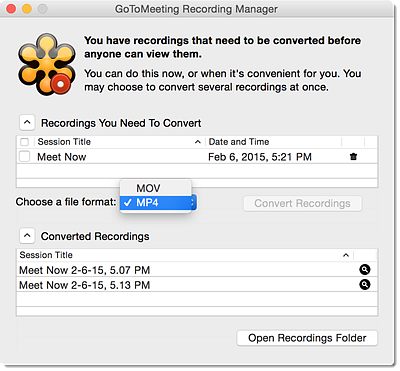Screen dimensions: 400x371
Task: Click the Date and Time column header
Action: coord(239,142)
